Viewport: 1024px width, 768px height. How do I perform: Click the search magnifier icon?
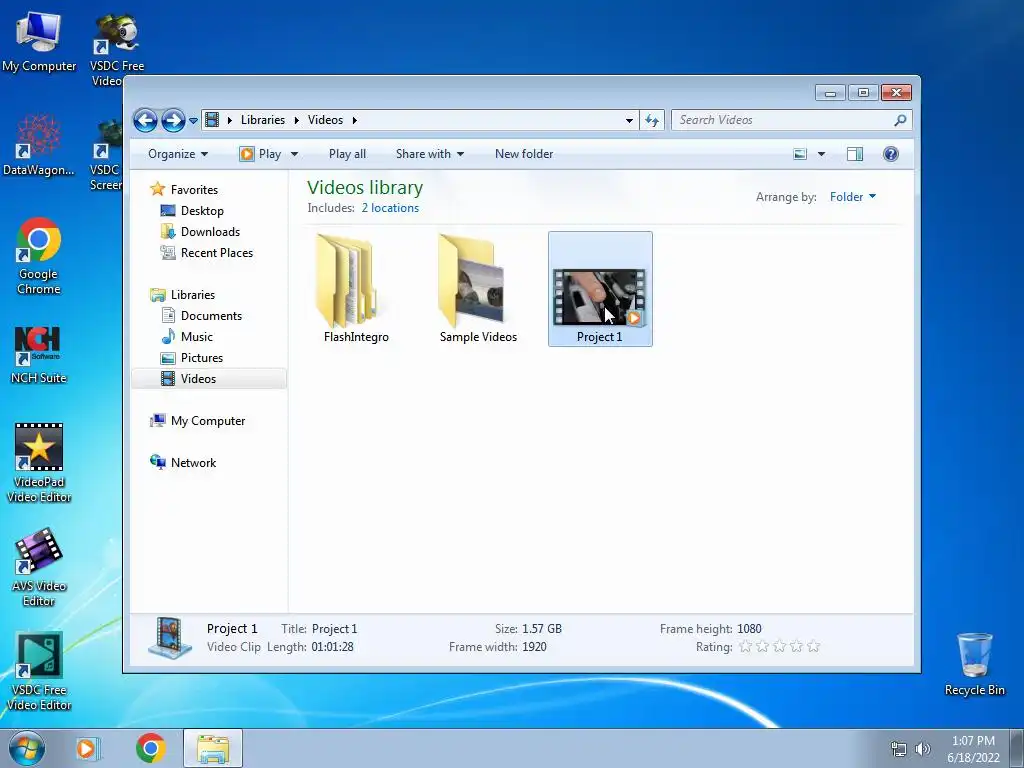point(900,120)
